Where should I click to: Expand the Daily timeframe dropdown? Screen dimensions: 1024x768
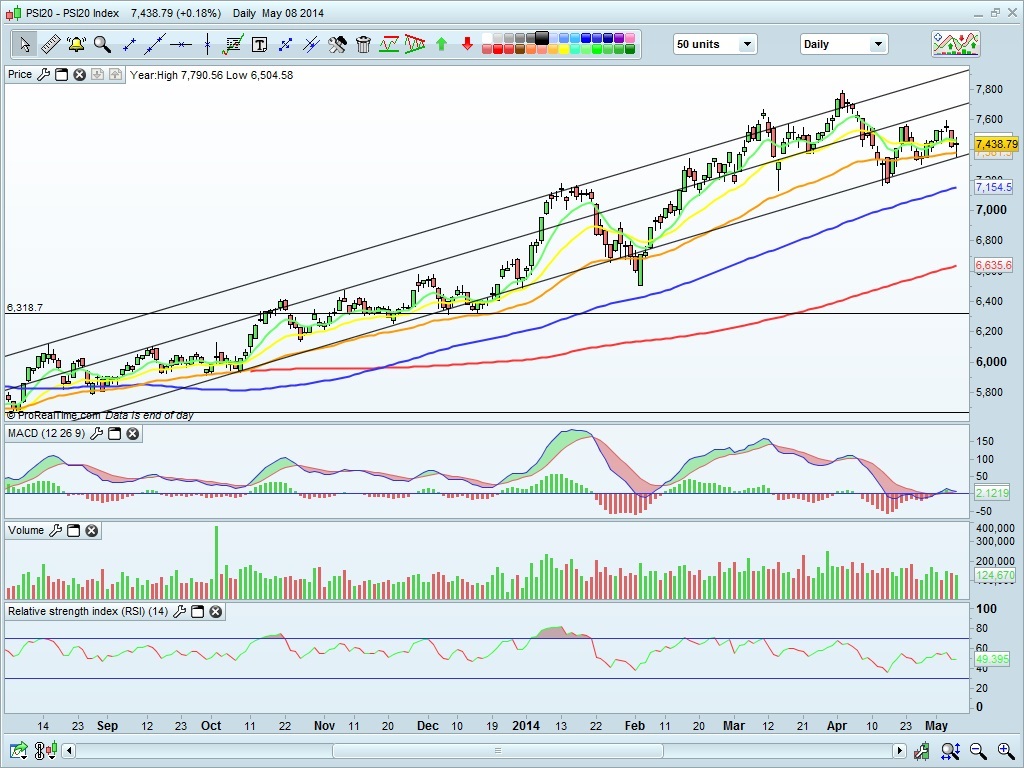(843, 44)
